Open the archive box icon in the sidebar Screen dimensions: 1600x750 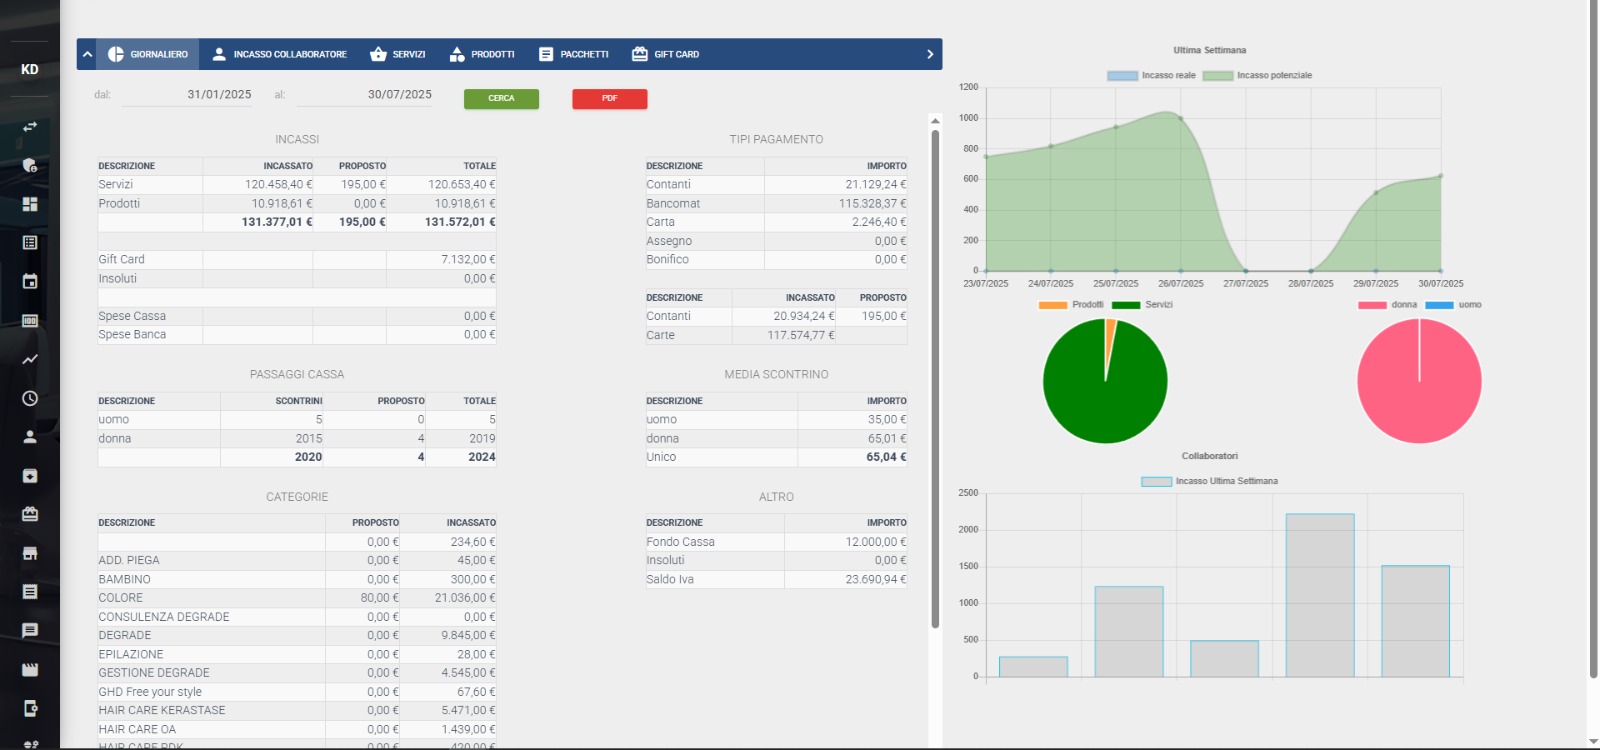[x=30, y=476]
